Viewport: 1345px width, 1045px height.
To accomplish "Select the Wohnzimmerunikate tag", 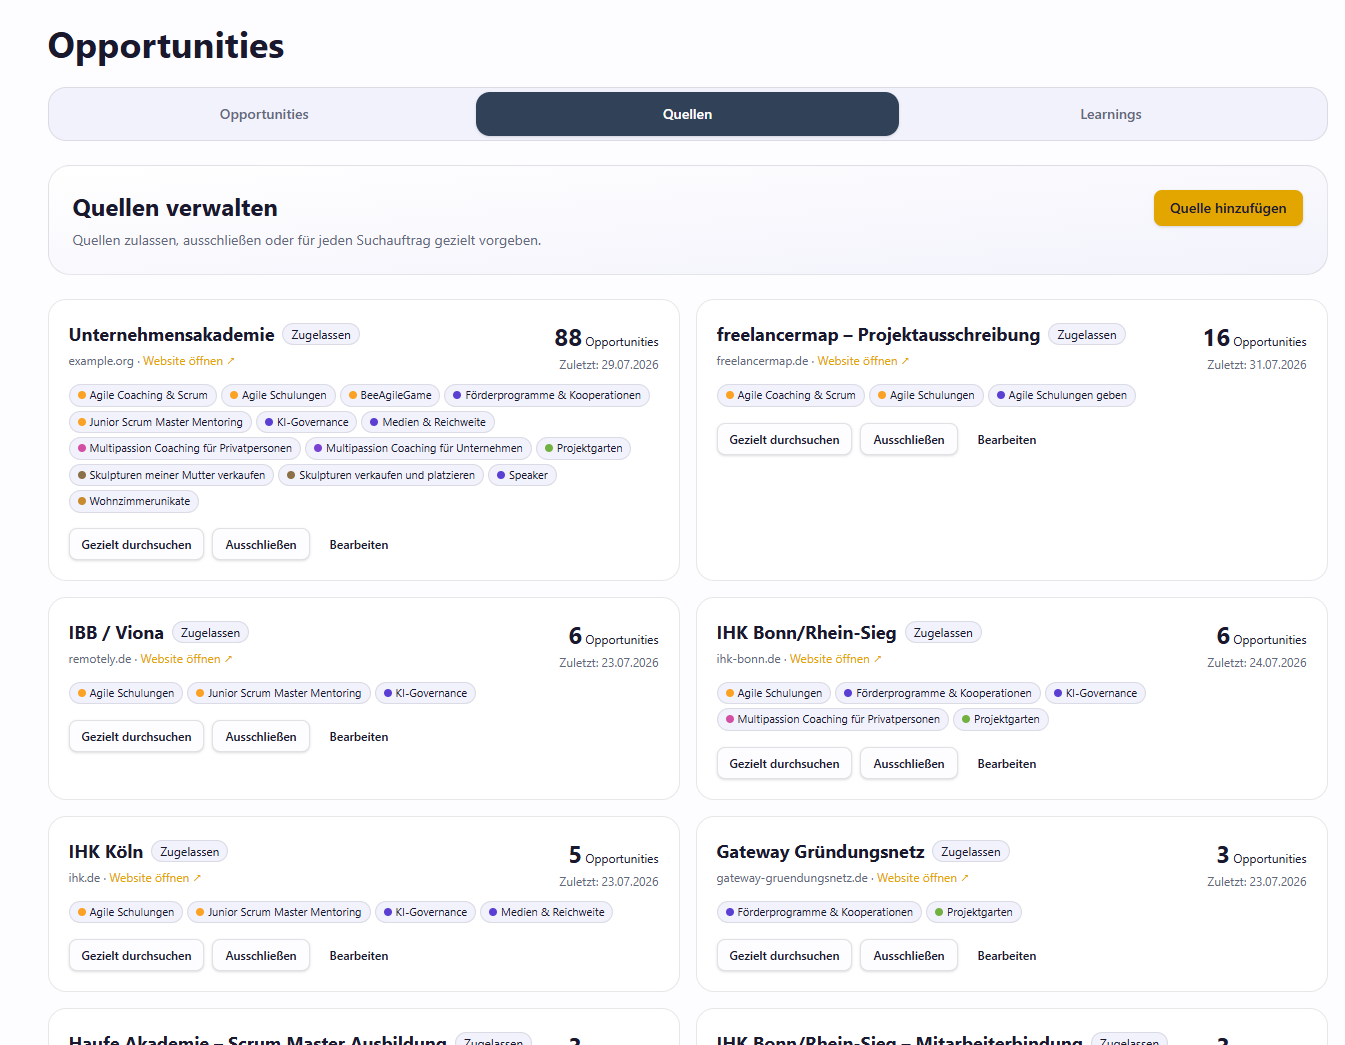I will pos(134,501).
